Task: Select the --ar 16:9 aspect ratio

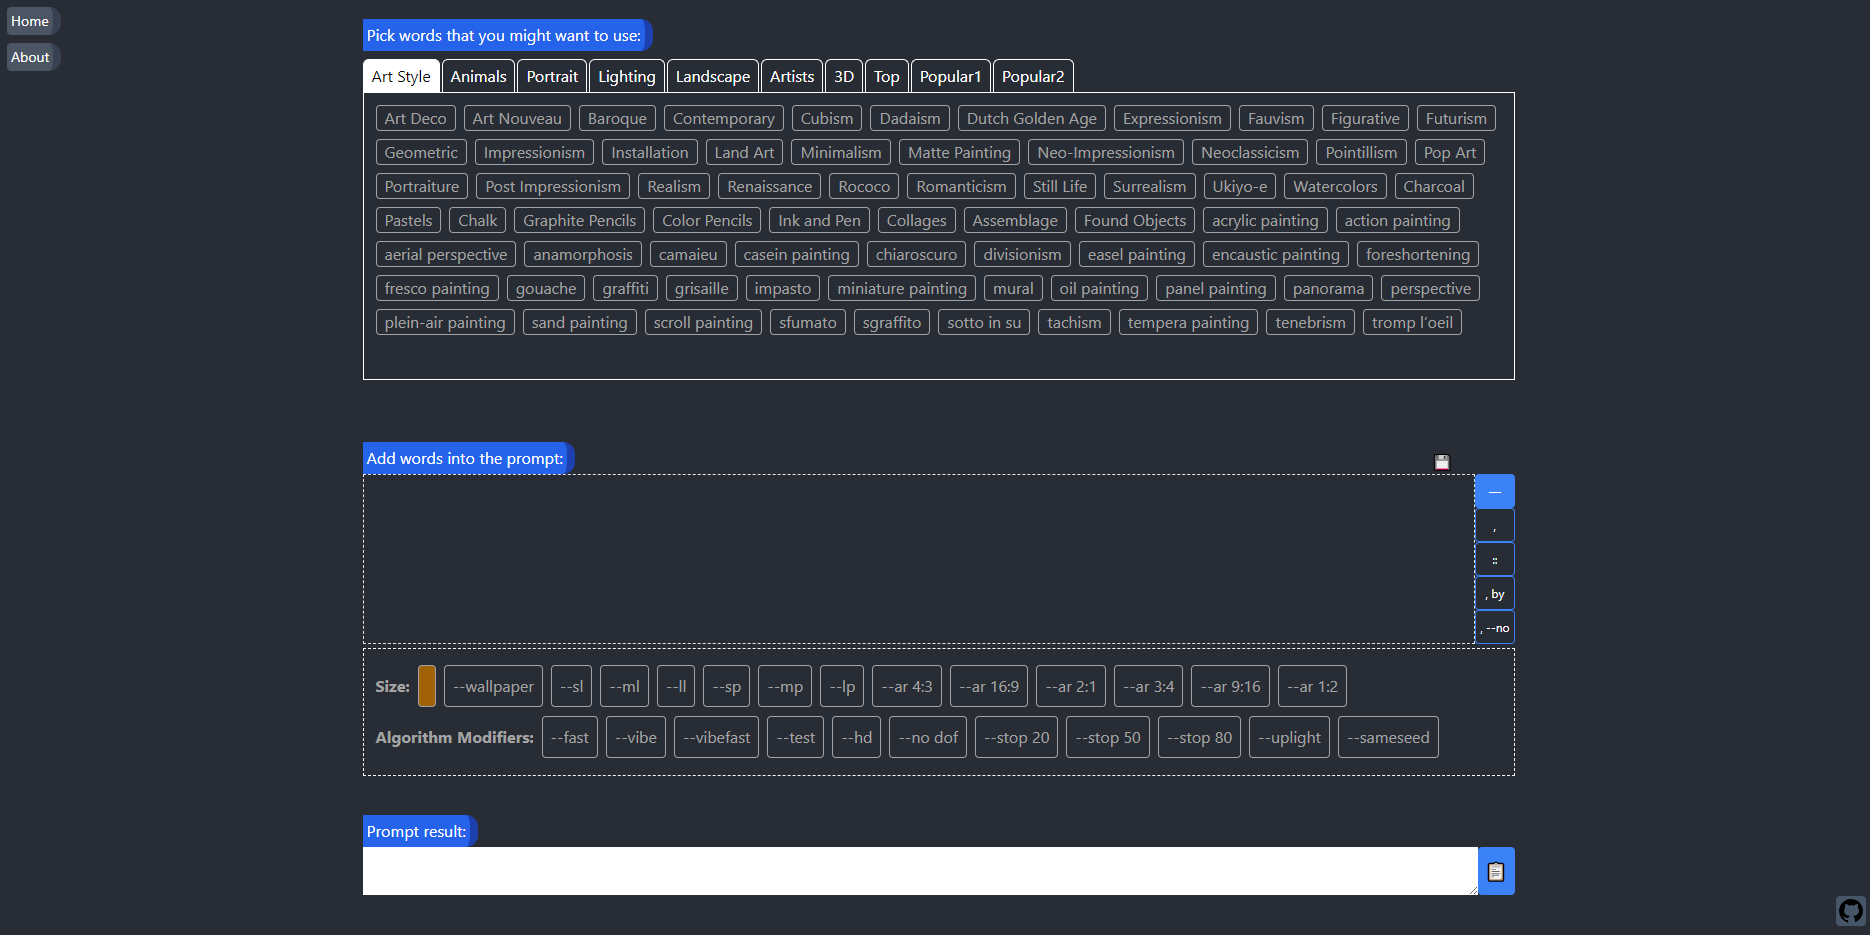Action: point(989,686)
